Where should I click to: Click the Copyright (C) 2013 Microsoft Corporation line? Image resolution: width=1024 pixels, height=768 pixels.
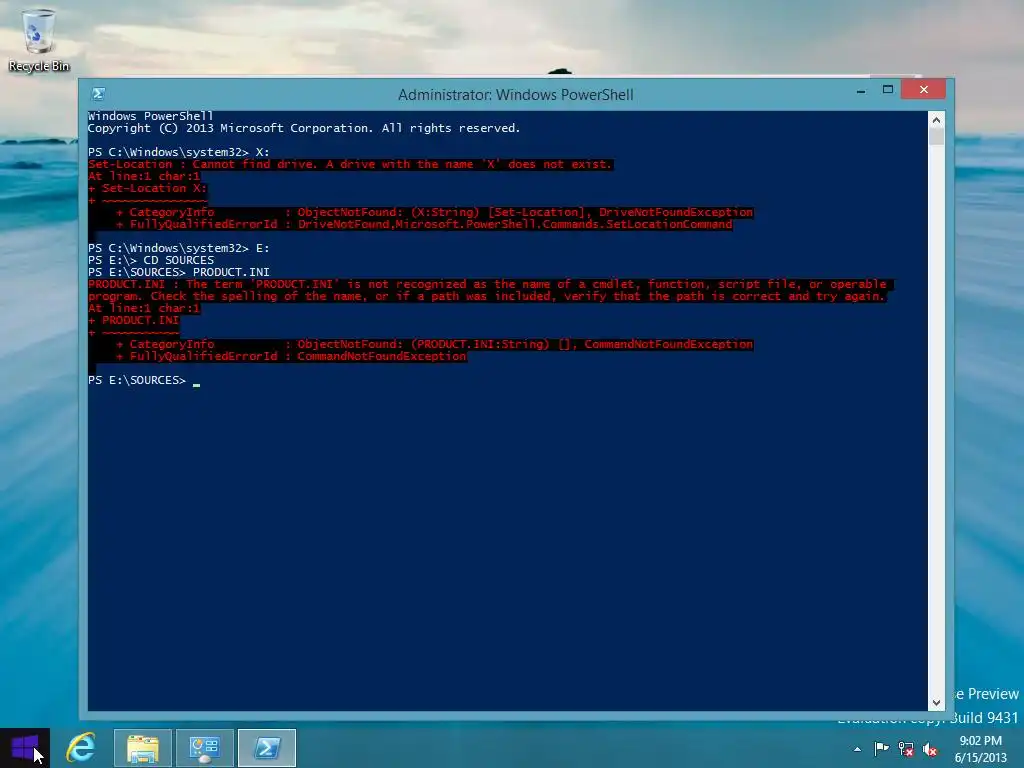point(304,128)
